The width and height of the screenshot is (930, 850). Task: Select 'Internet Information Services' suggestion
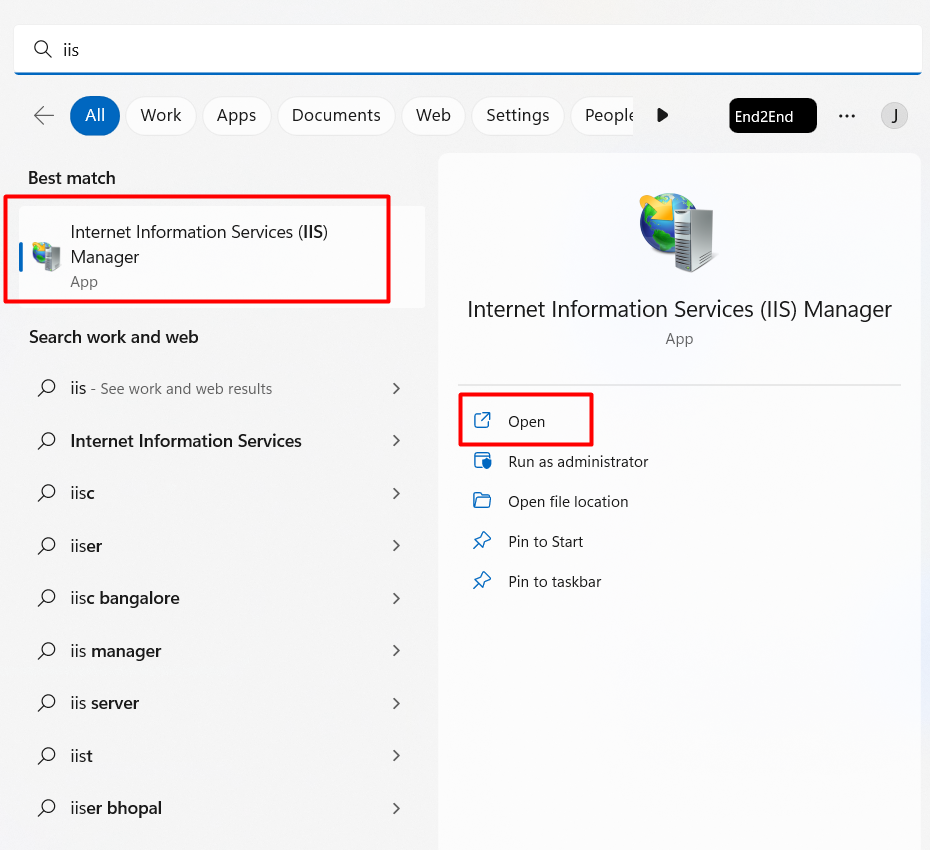click(222, 441)
